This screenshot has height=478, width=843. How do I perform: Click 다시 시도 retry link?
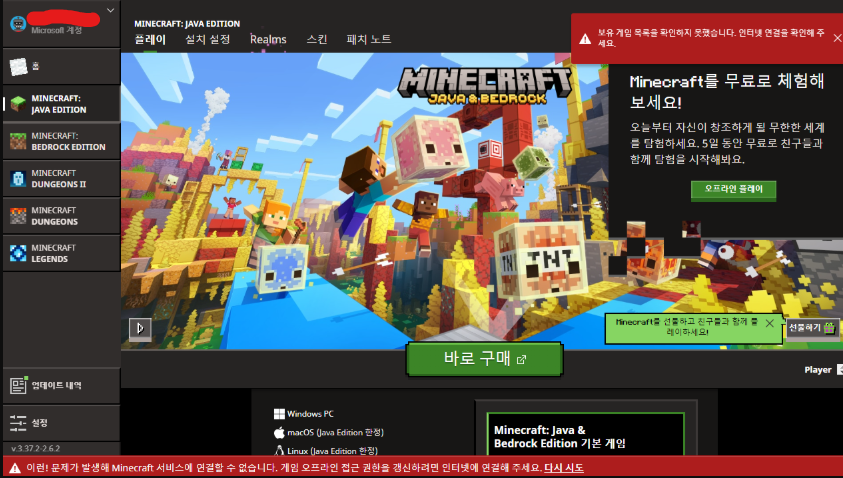[563, 468]
